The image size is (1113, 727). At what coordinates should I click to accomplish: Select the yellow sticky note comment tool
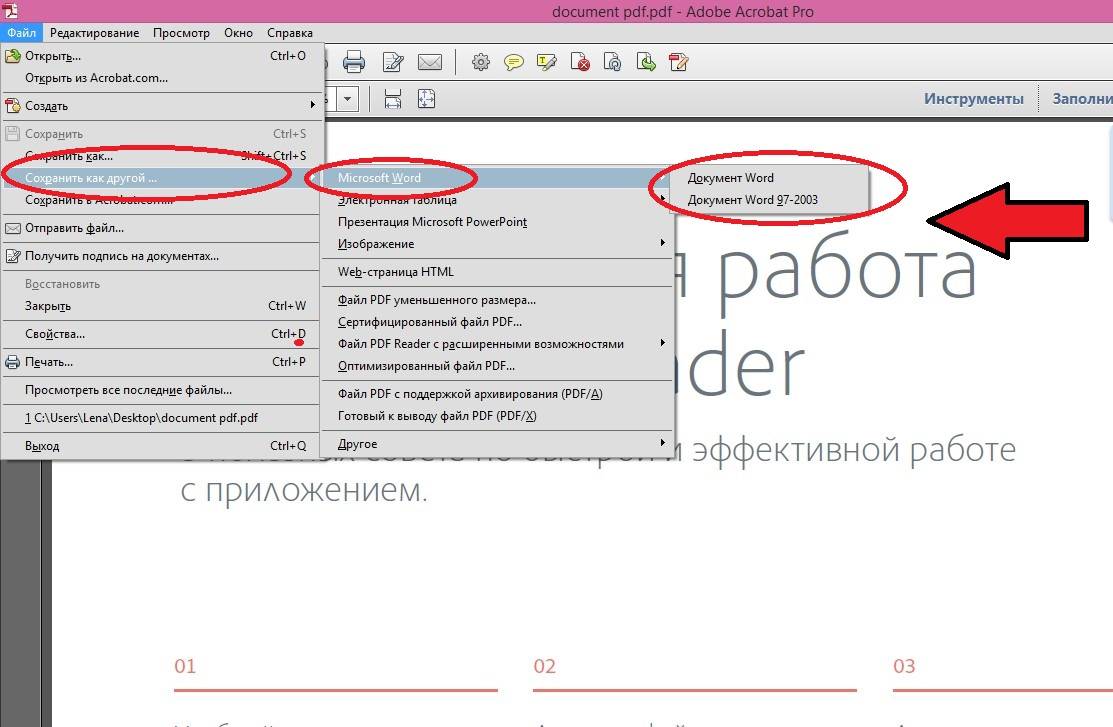pos(514,63)
